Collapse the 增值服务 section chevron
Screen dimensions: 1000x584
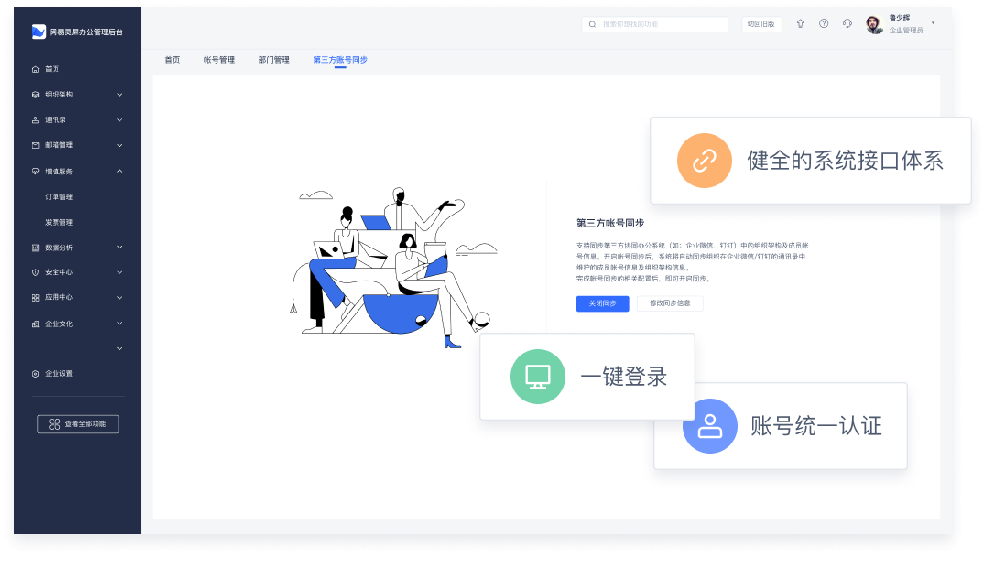click(x=120, y=171)
